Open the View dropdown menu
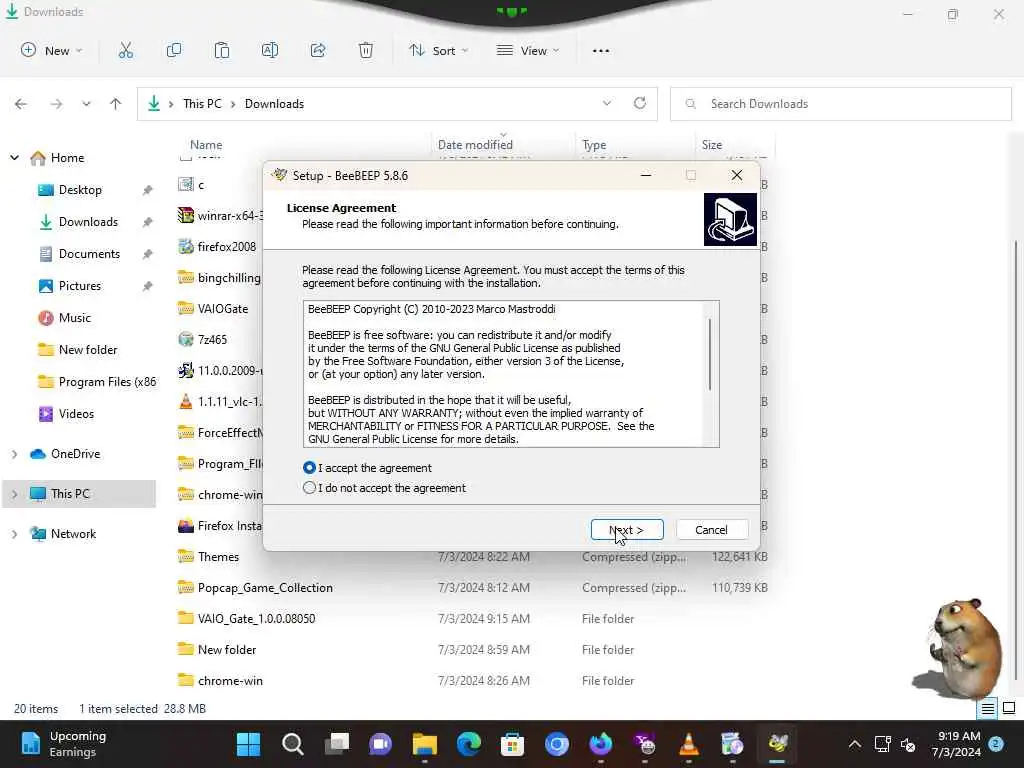The image size is (1024, 768). [528, 50]
